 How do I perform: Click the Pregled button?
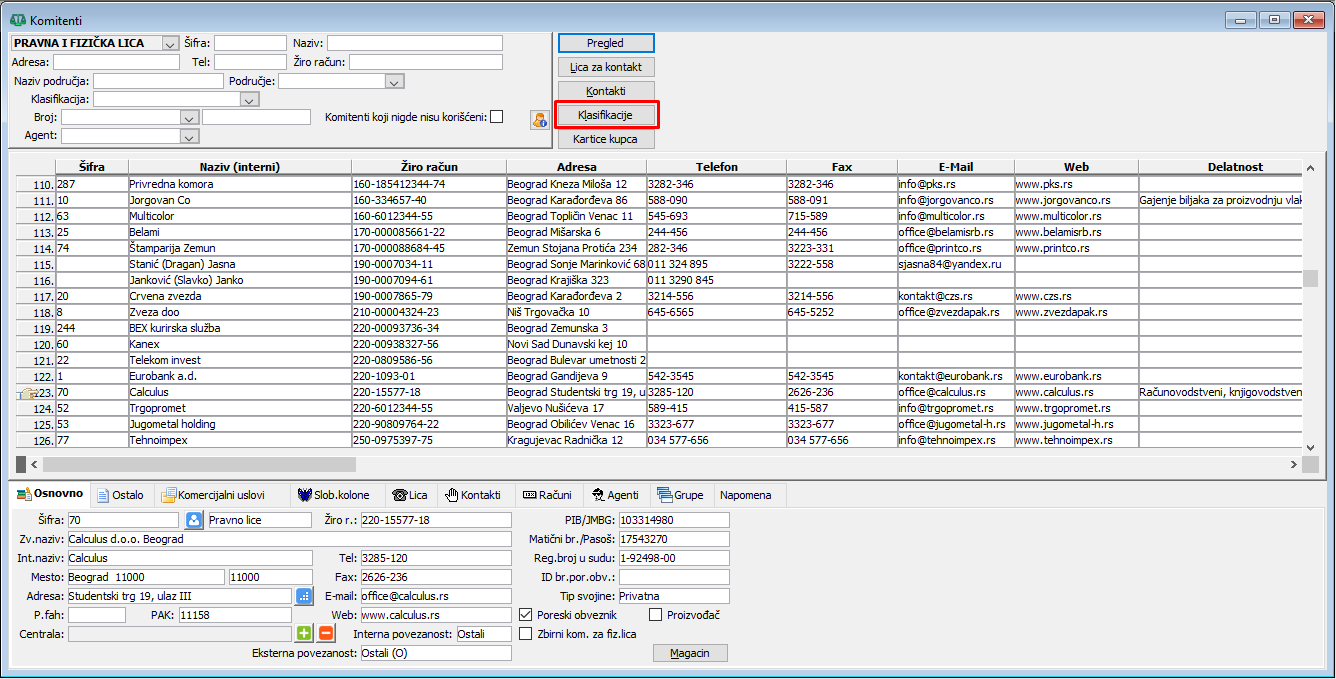[606, 43]
